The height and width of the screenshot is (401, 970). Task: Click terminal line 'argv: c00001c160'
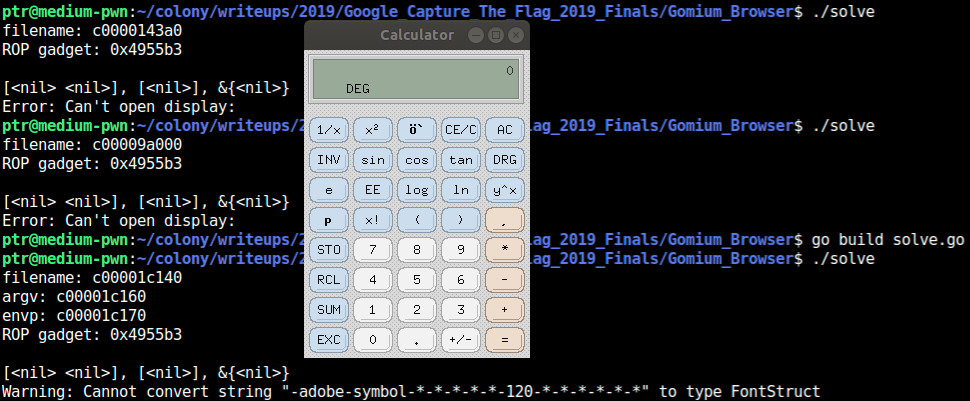pos(74,297)
